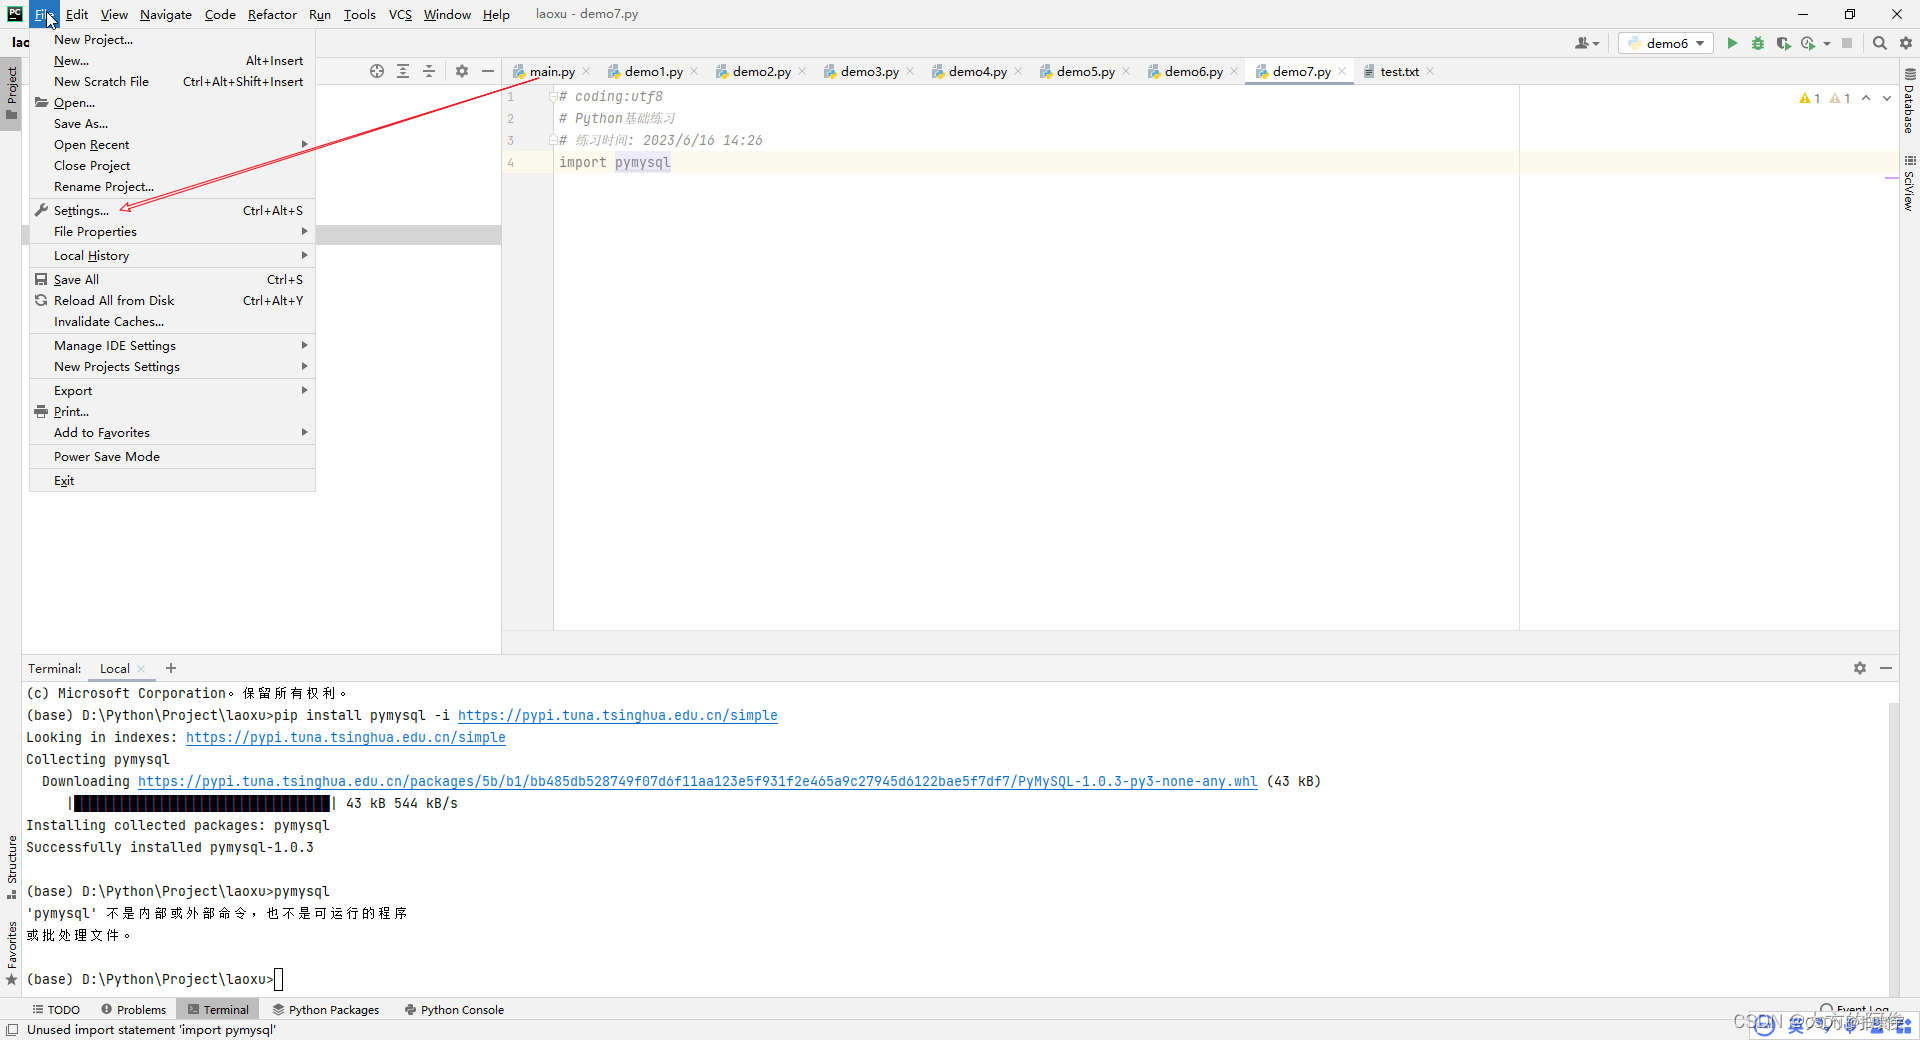This screenshot has width=1920, height=1040.
Task: Click the 'import pymysql' code on line 4
Action: point(615,163)
